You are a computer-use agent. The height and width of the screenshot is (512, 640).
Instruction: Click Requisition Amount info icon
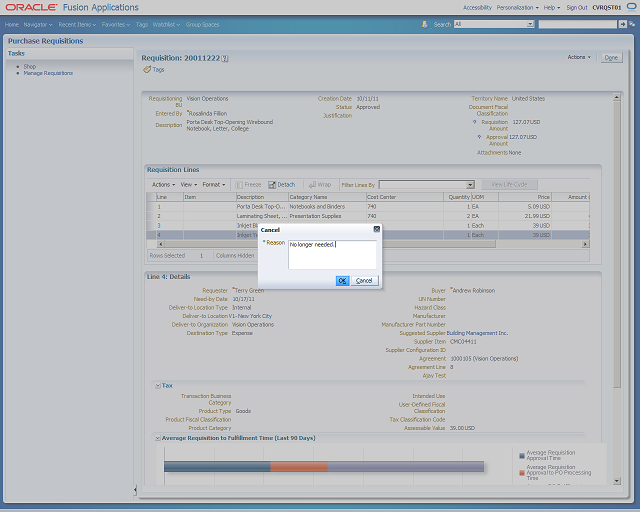point(474,122)
